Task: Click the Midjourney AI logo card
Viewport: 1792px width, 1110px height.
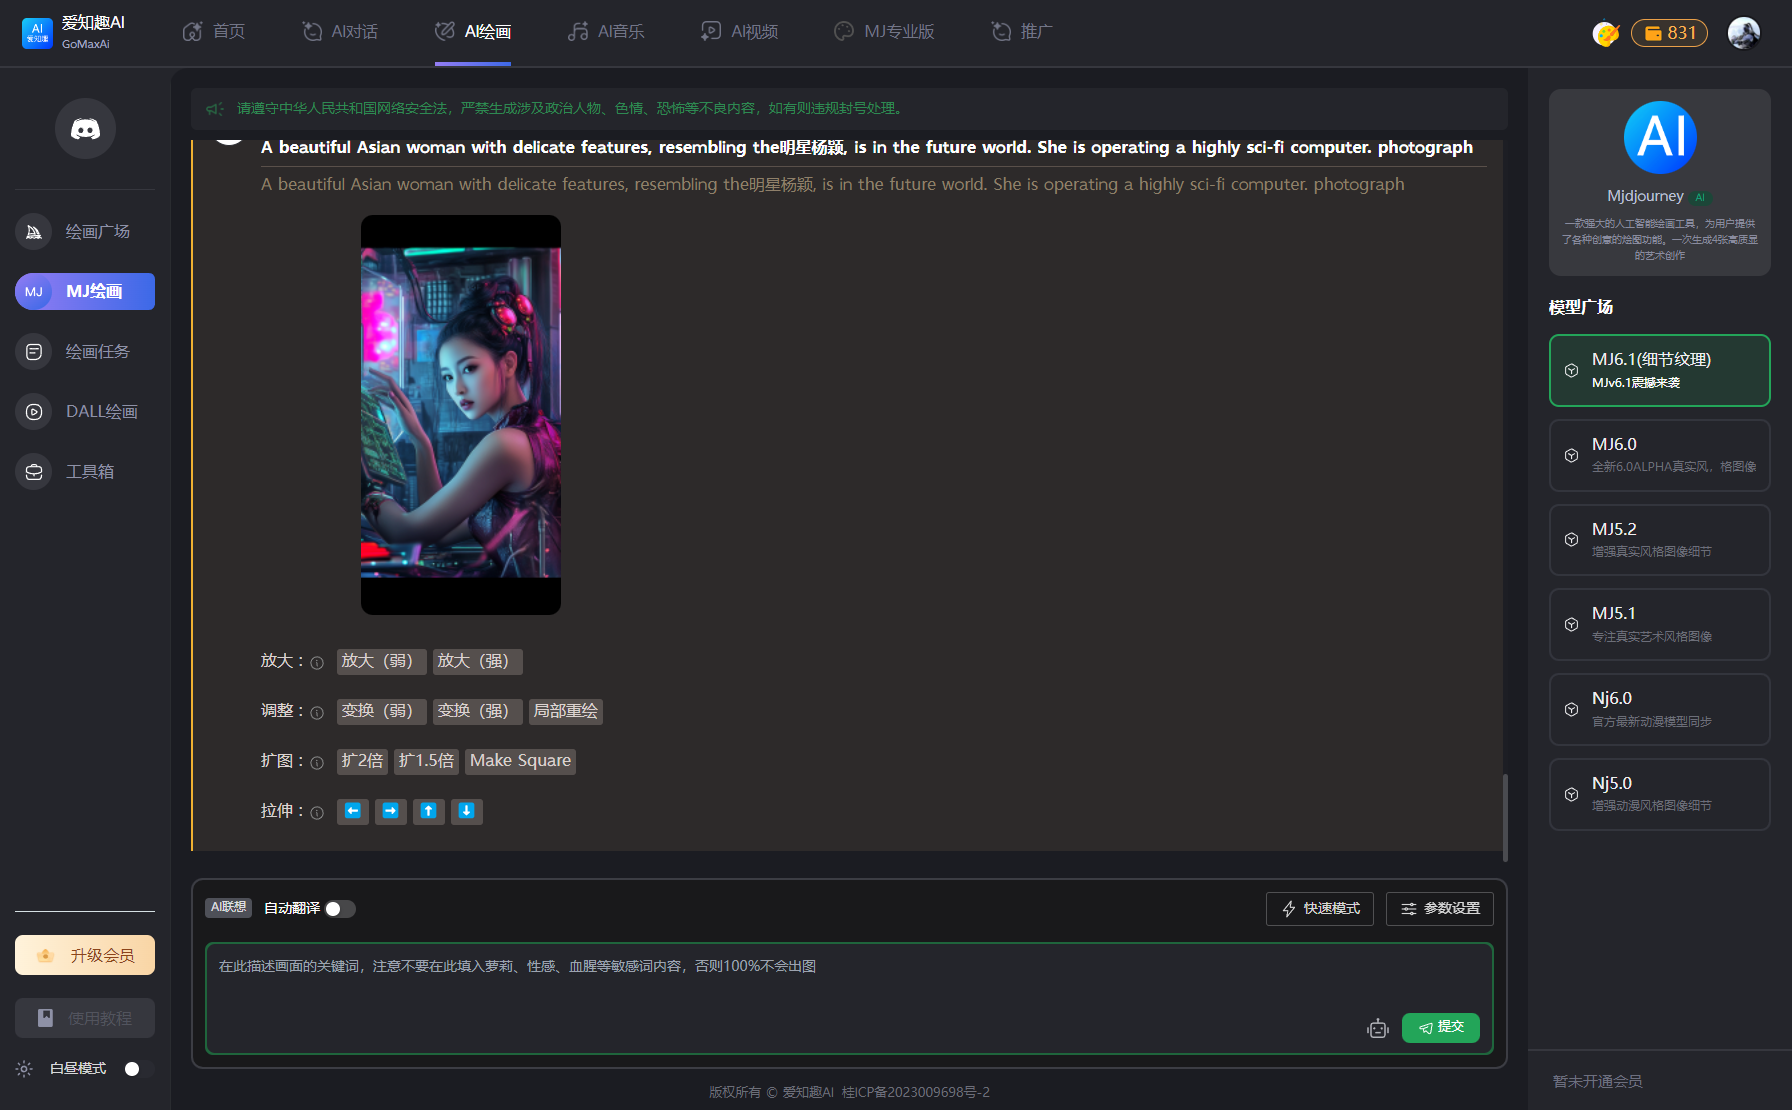Action: [1660, 183]
